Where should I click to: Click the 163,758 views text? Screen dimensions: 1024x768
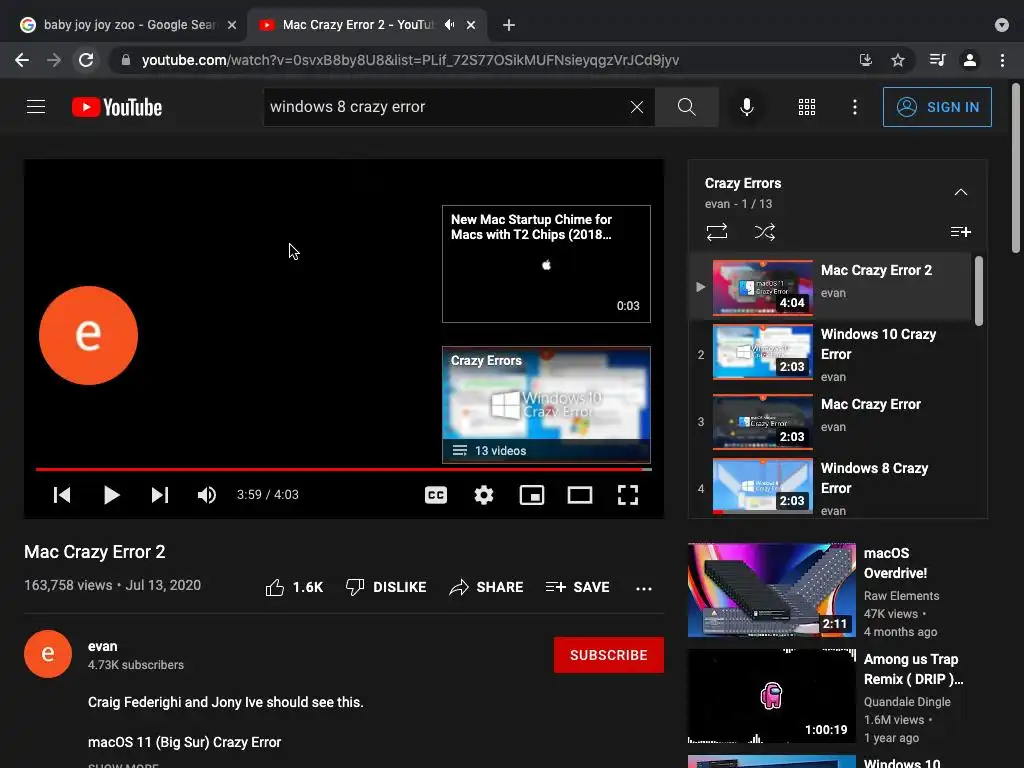click(x=68, y=586)
